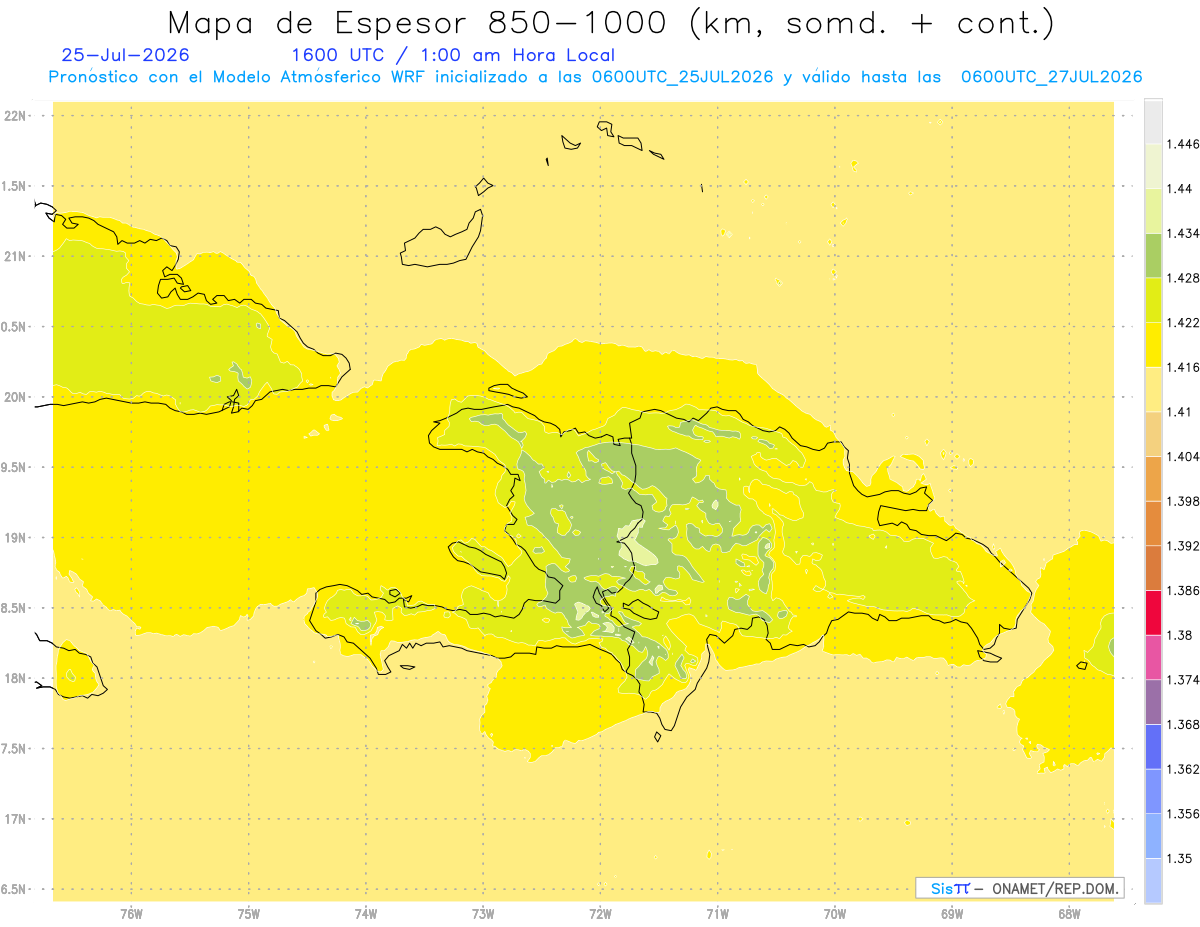Click the 'Pronóstico con el Modelo Atmósferico WRF' line
The image size is (1200, 927).
(x=238, y=77)
